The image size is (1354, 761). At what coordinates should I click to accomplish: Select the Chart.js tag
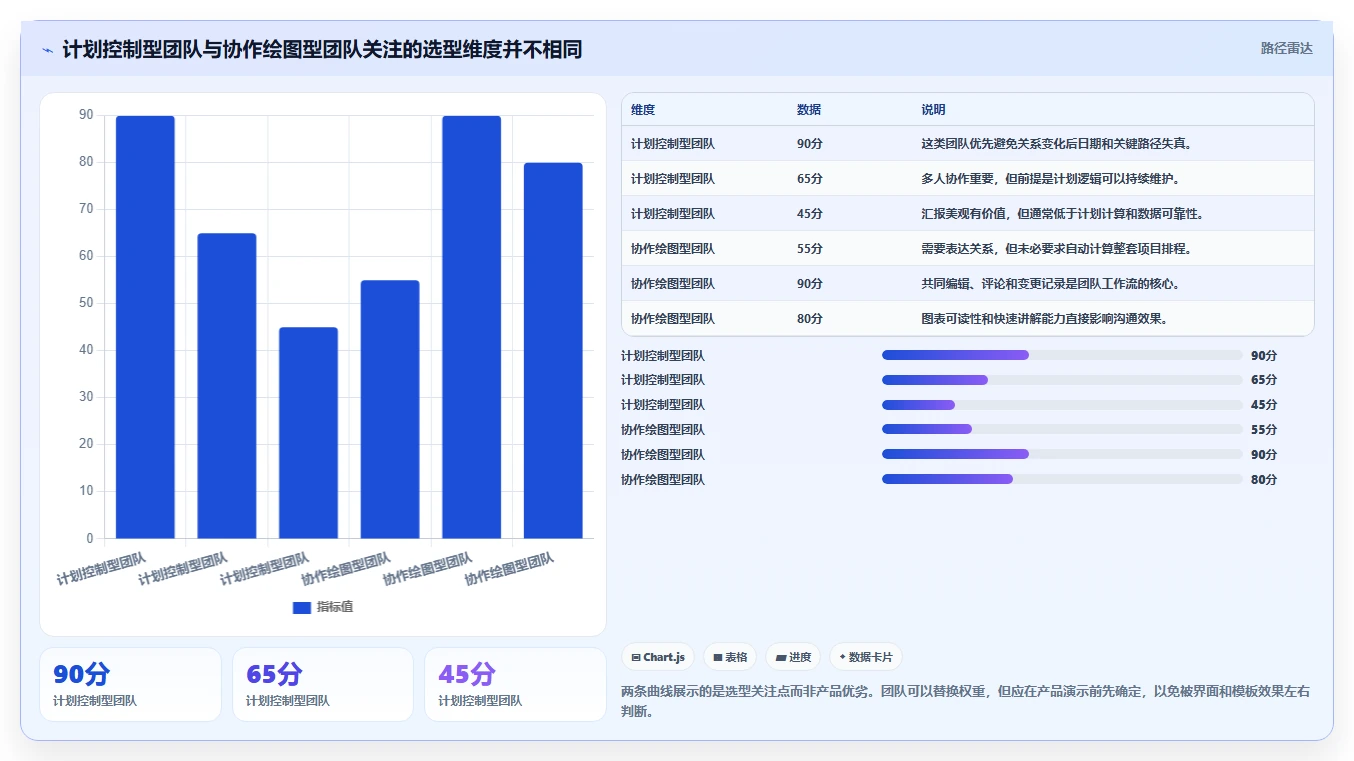tap(658, 657)
